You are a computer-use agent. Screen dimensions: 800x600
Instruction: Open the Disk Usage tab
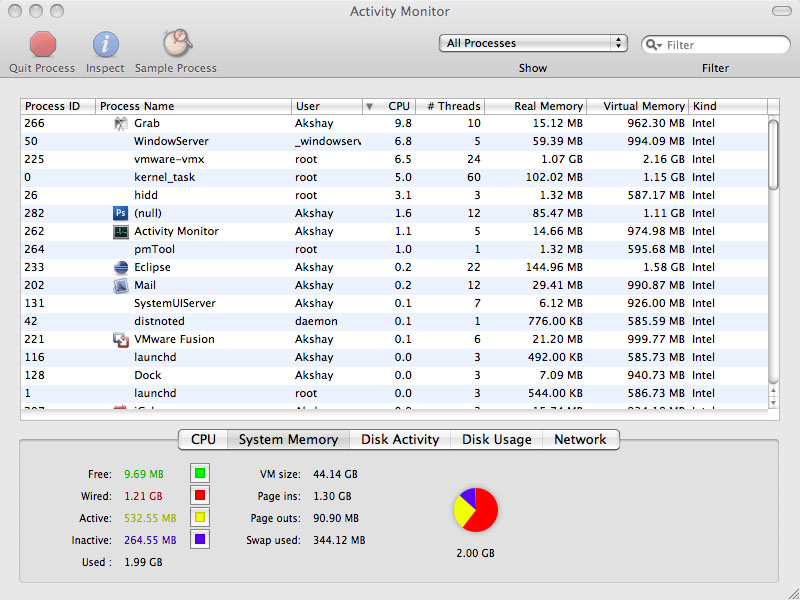point(496,440)
